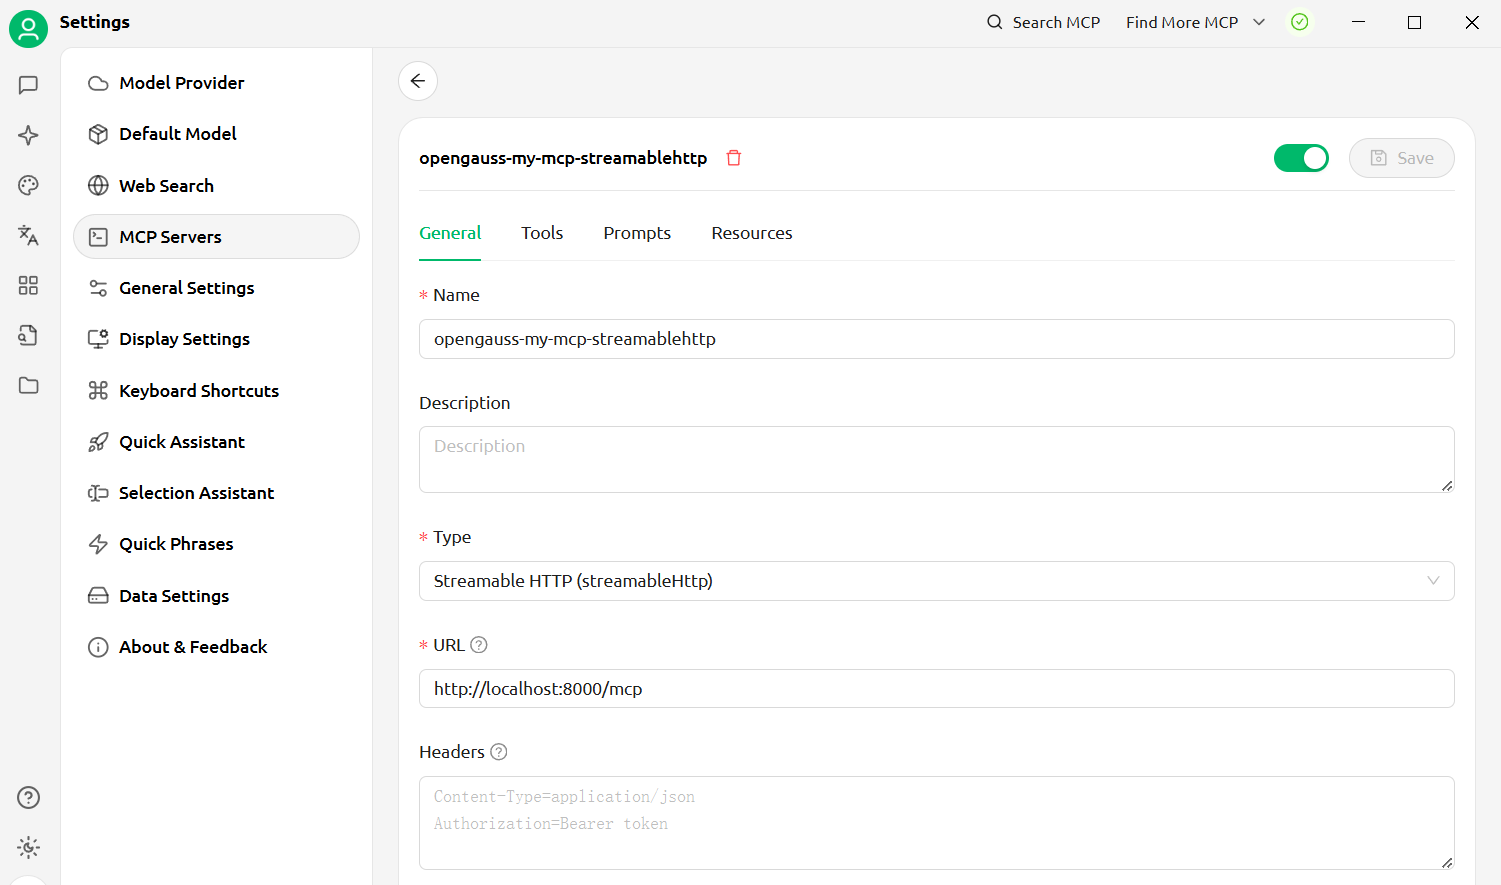Open the chat assistants sidebar icon
Screen dimensions: 1501x885
click(28, 85)
